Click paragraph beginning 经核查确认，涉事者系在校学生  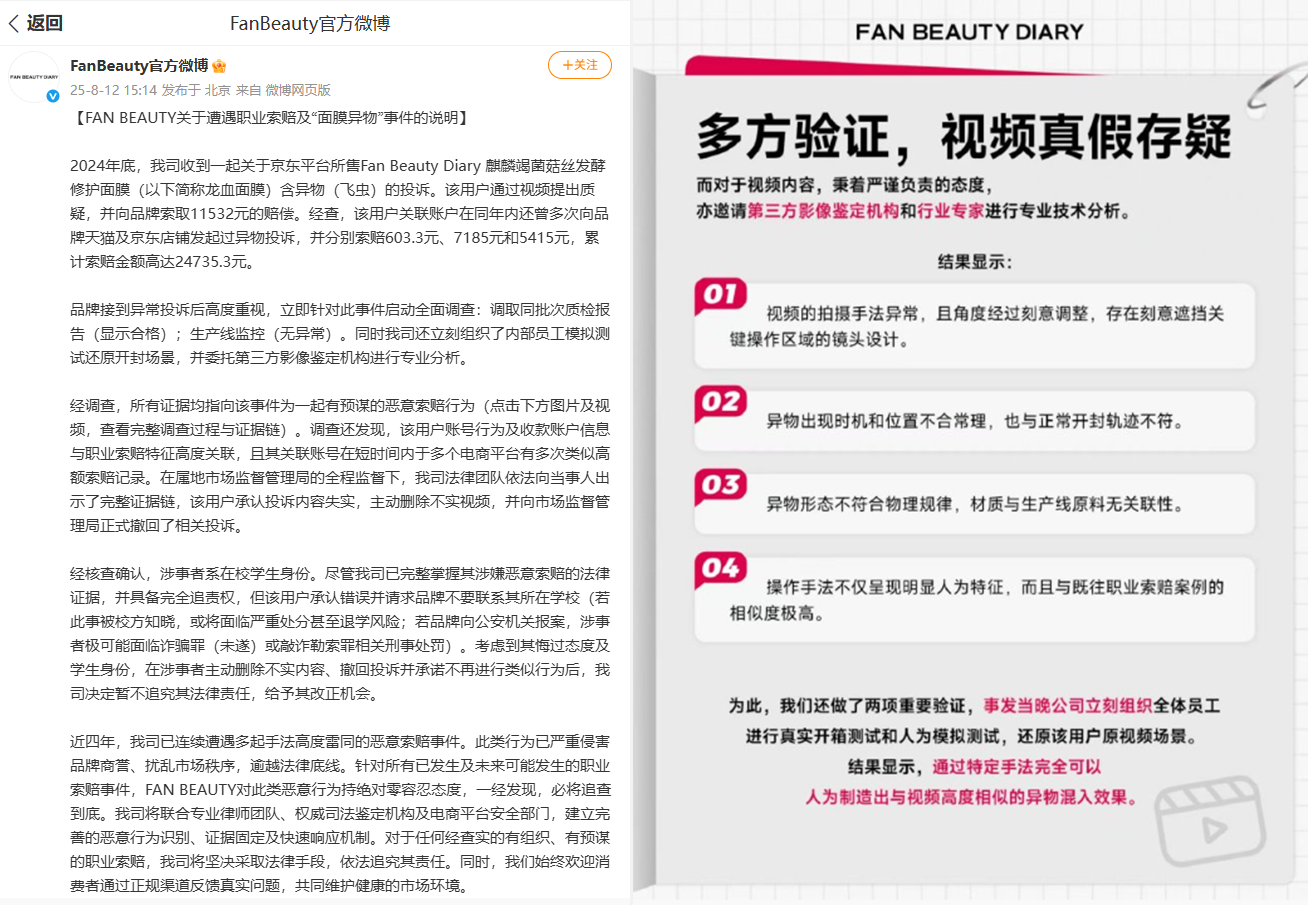point(339,633)
